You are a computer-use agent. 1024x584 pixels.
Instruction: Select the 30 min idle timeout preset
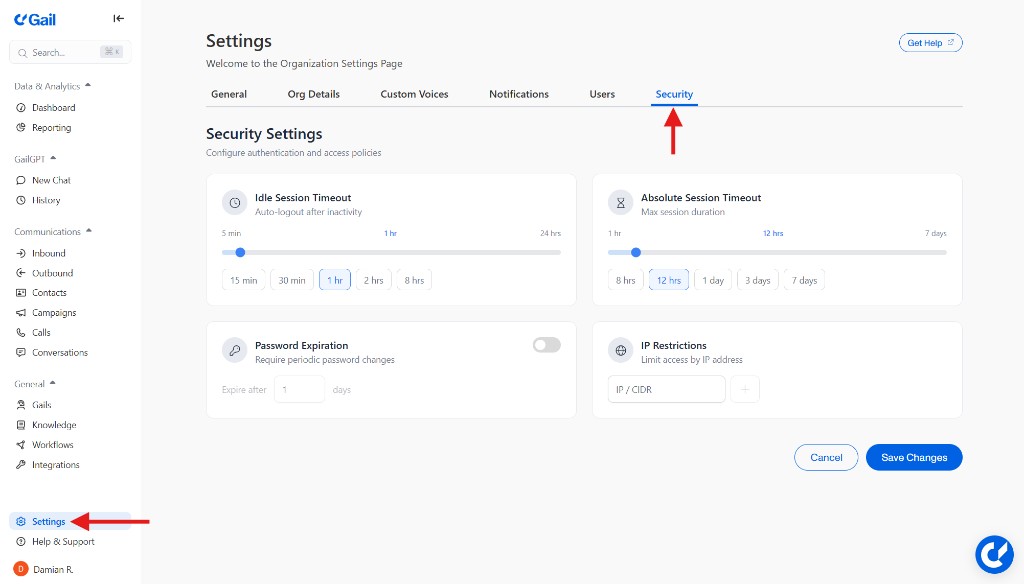pyautogui.click(x=291, y=280)
